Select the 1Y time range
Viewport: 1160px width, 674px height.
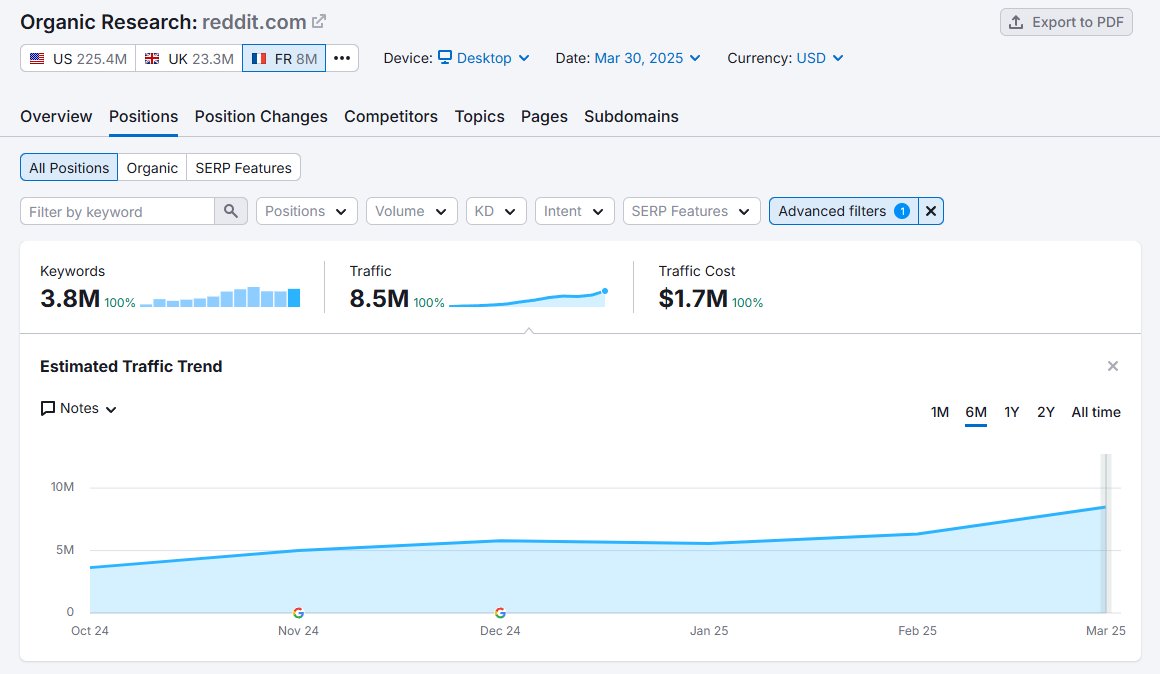tap(1012, 412)
